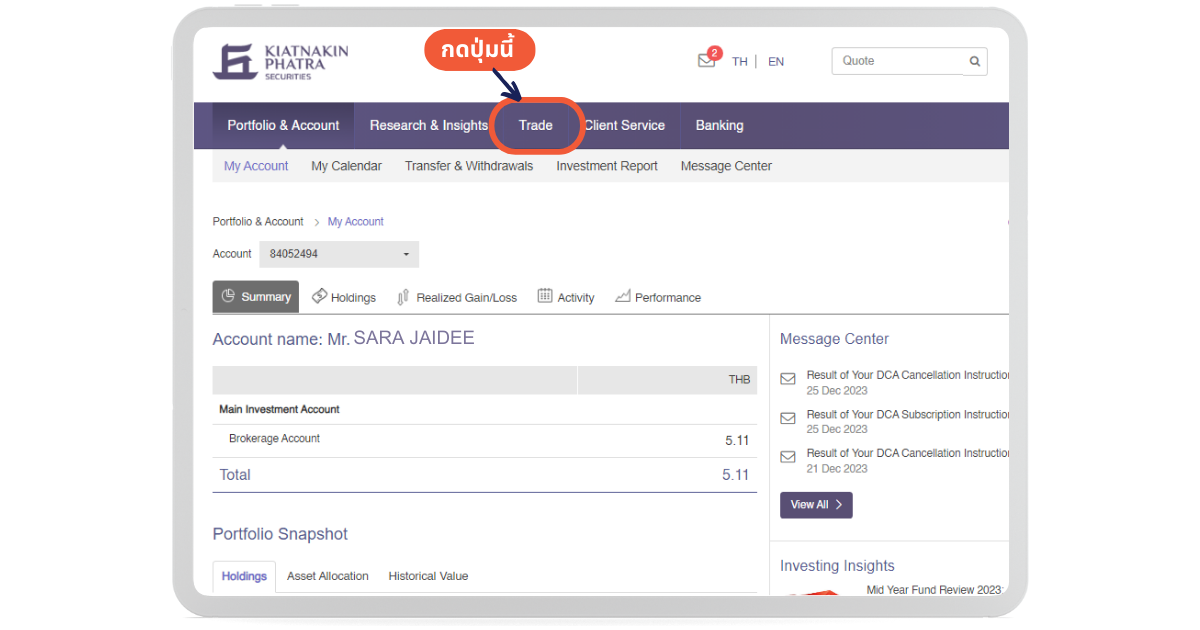The width and height of the screenshot is (1200, 630).
Task: Open the mail inbox notification icon
Action: point(707,60)
